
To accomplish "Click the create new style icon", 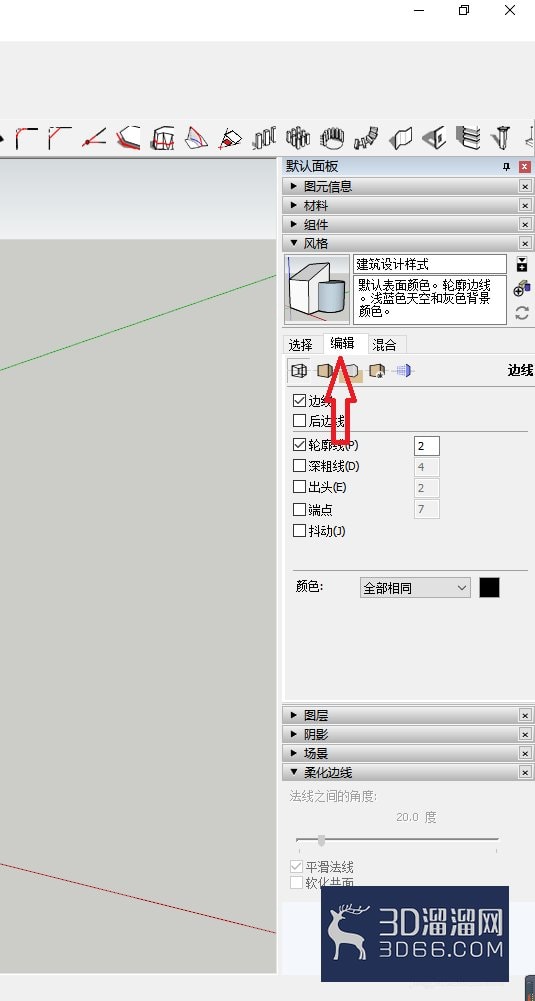I will point(522,289).
